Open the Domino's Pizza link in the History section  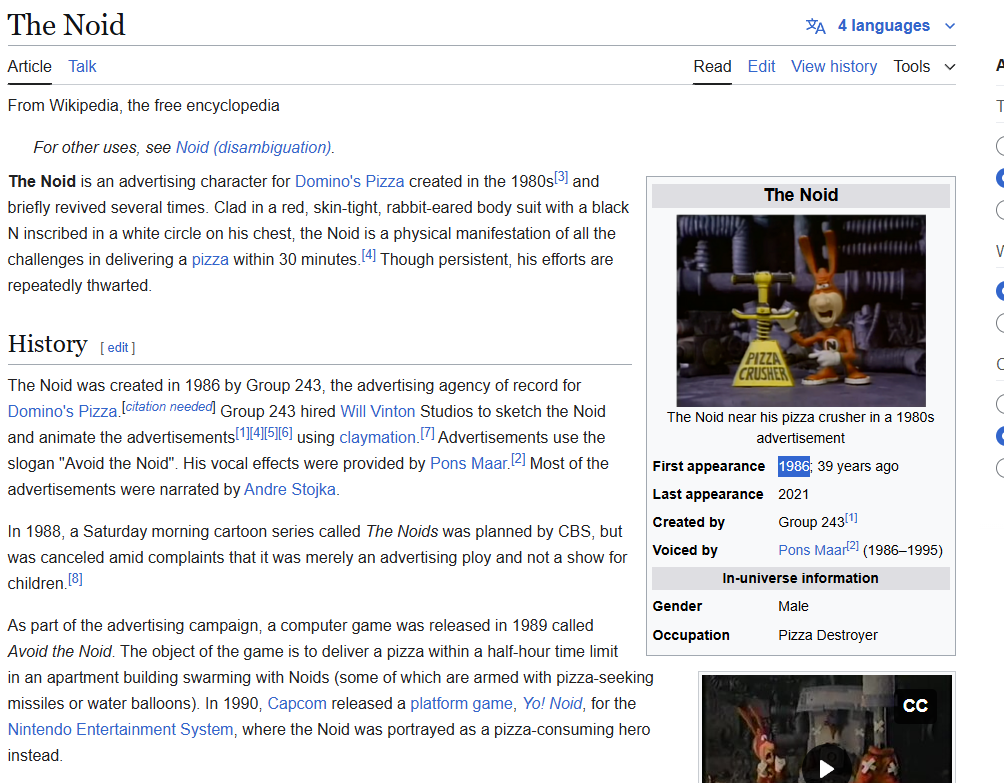coord(62,412)
